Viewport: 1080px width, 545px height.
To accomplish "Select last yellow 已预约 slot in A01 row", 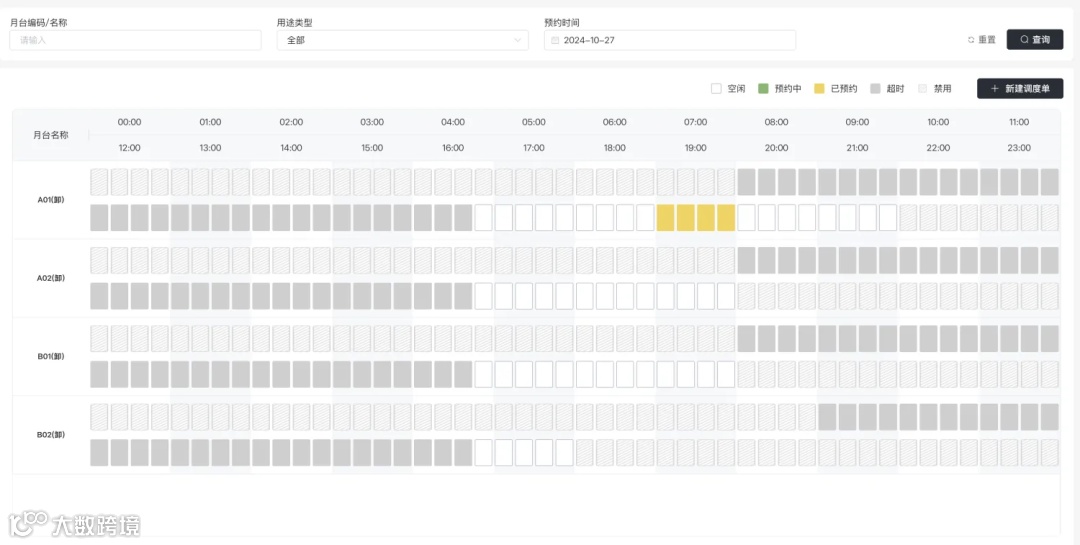I will click(x=726, y=218).
